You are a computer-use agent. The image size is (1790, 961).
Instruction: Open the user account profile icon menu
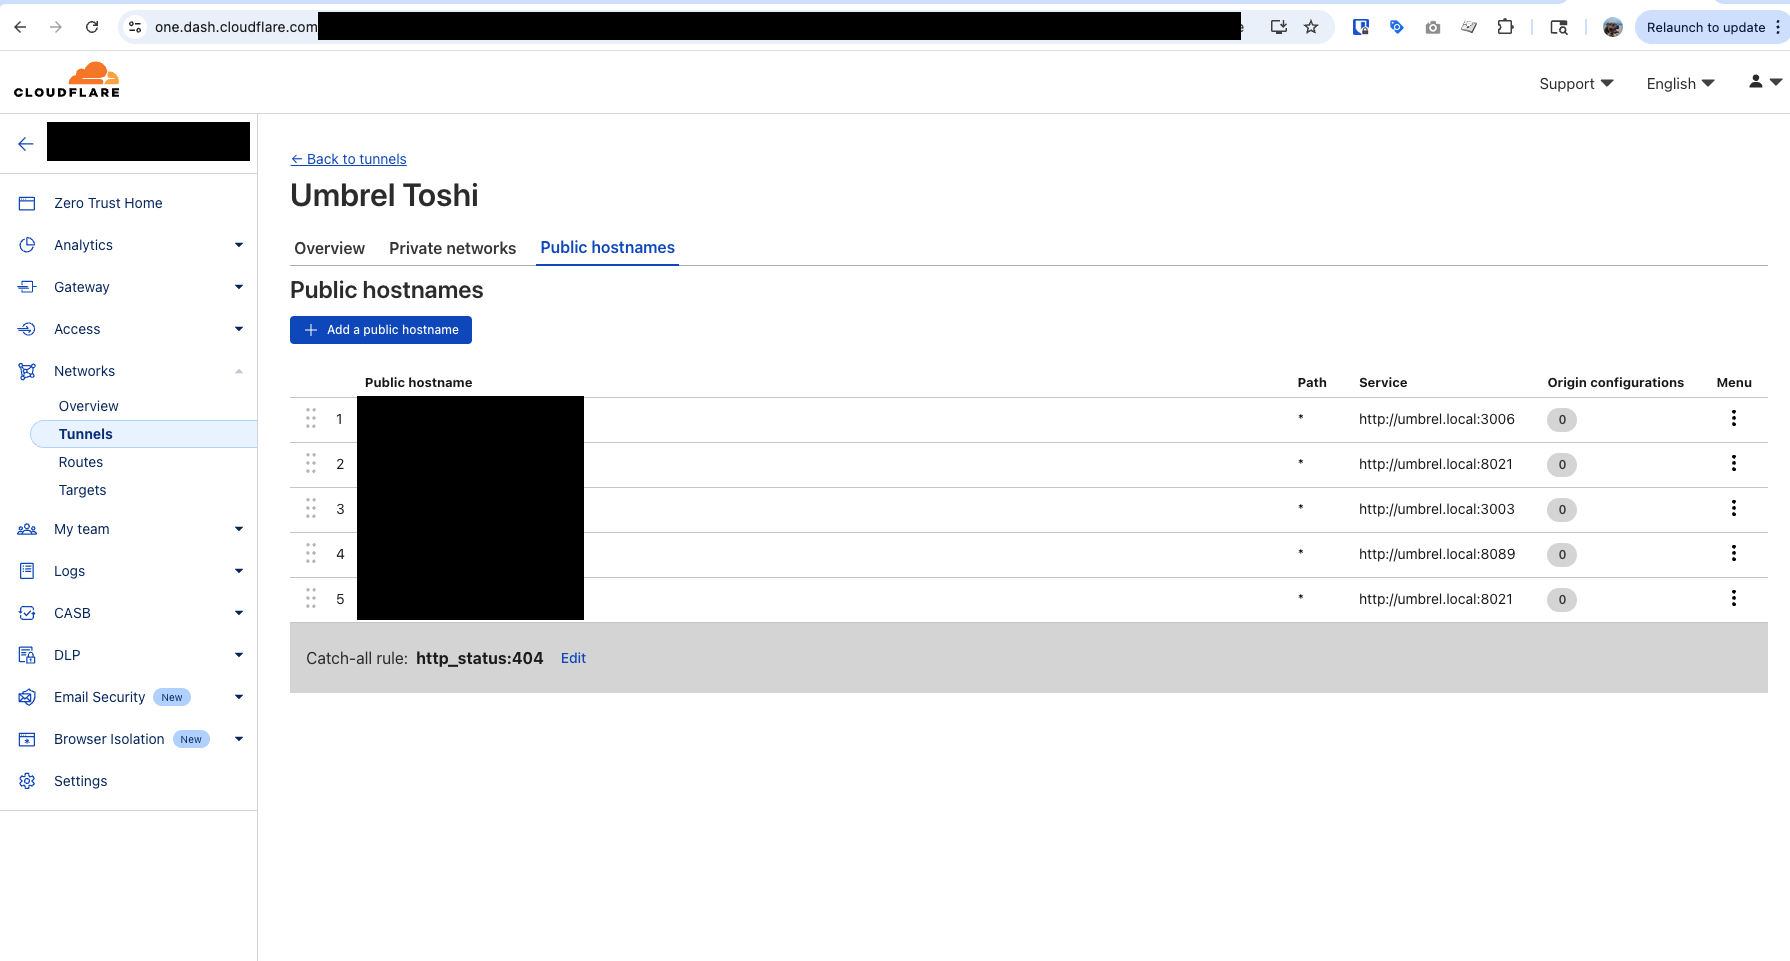(1764, 83)
